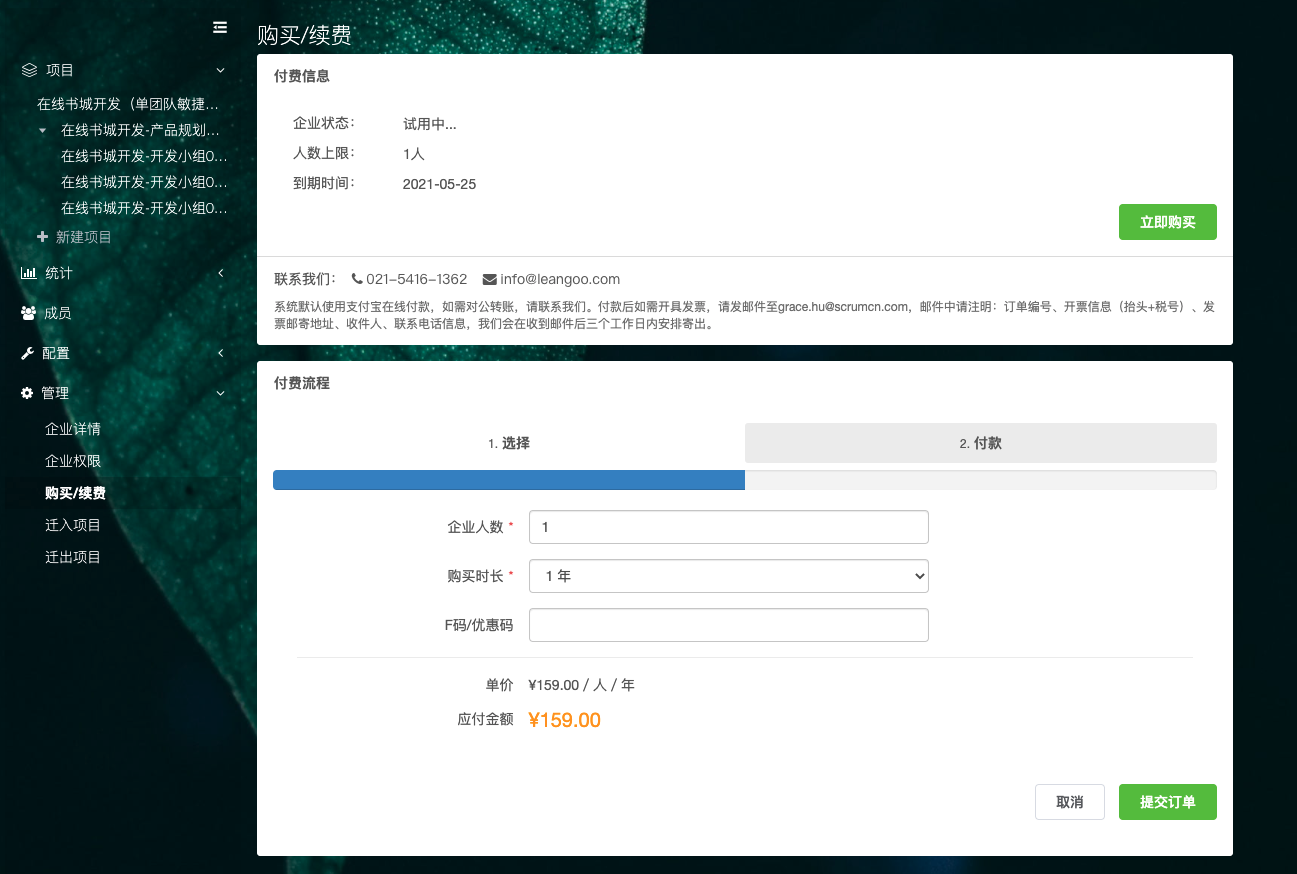The image size is (1297, 874).
Task: Click the green 立即购买 button
Action: pyautogui.click(x=1167, y=222)
